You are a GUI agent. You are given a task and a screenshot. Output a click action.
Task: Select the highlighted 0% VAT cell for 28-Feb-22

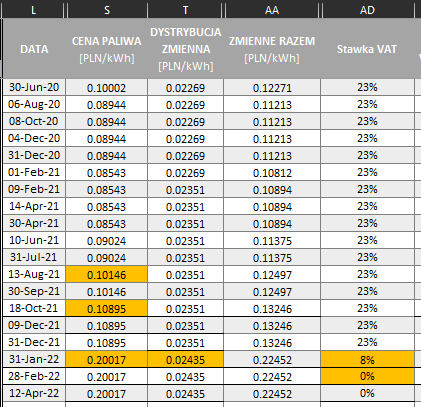[x=367, y=376]
